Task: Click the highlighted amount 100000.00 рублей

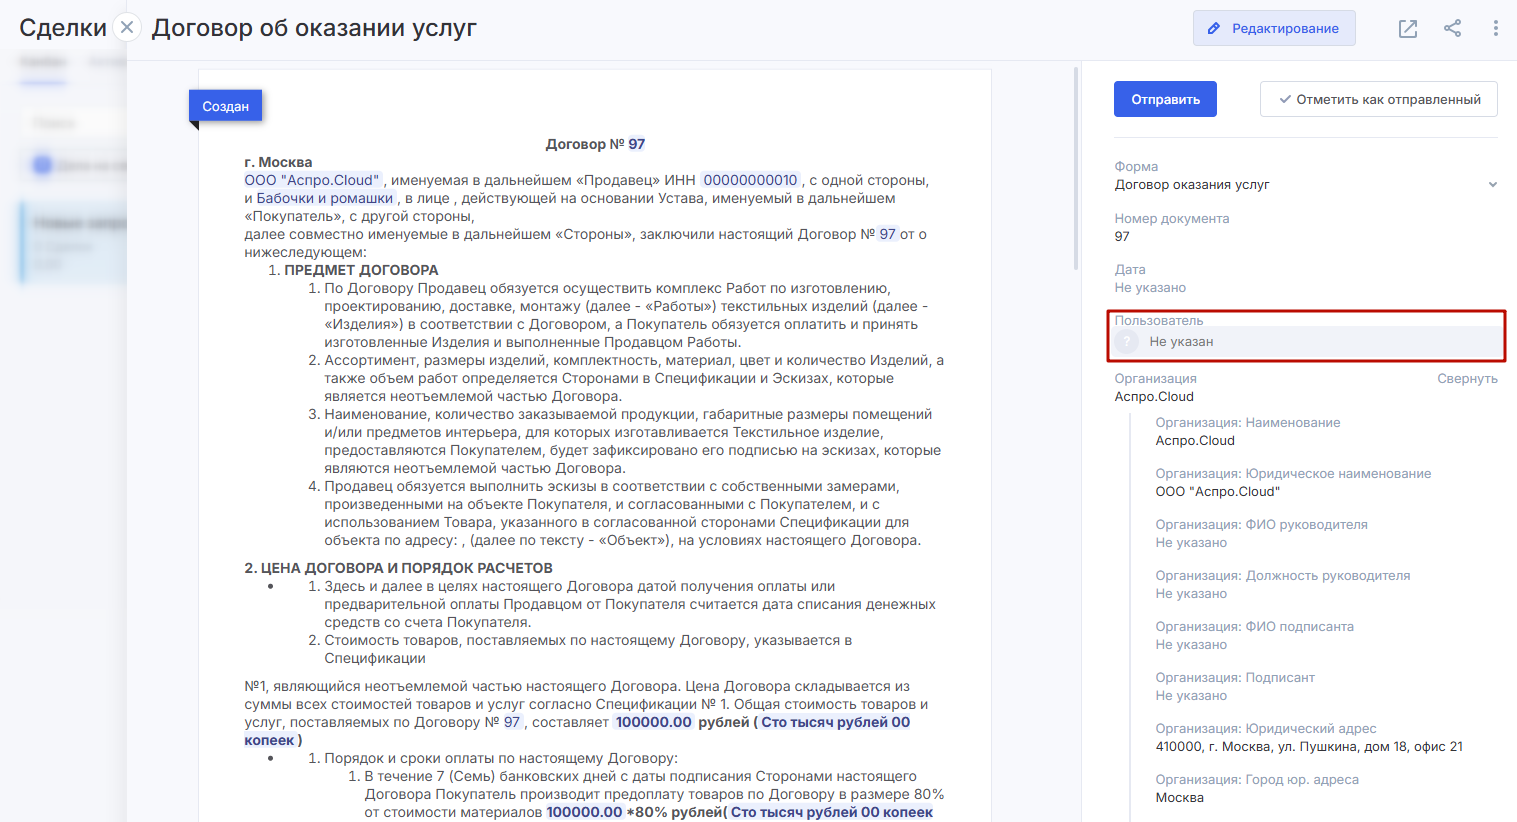Action: [x=681, y=722]
